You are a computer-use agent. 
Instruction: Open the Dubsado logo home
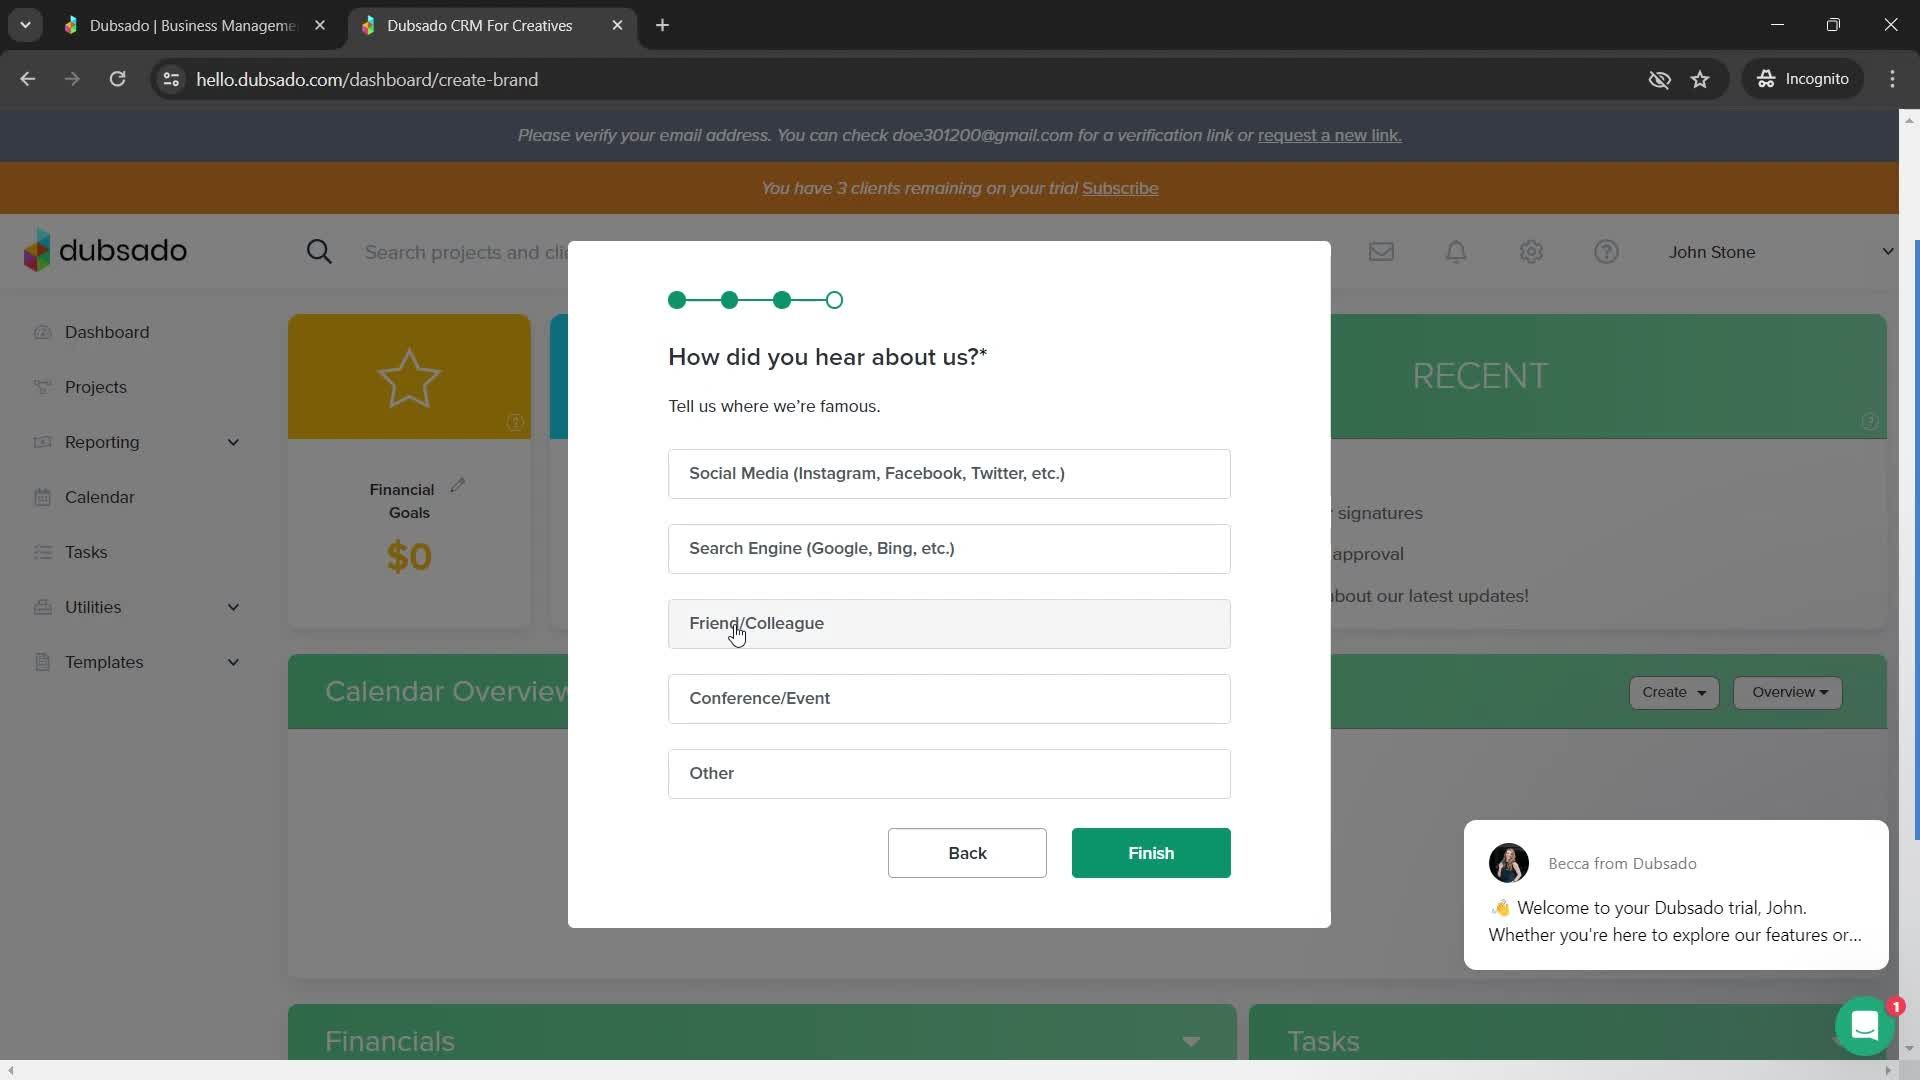[x=105, y=250]
